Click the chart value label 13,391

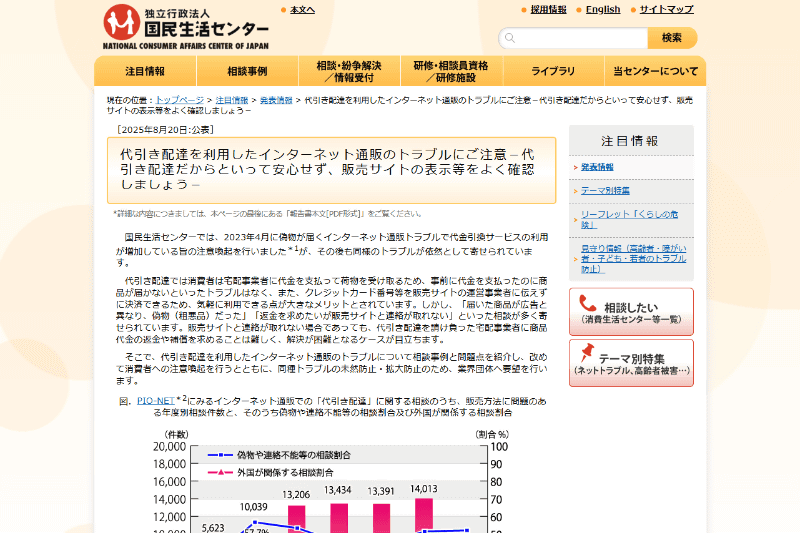click(381, 491)
